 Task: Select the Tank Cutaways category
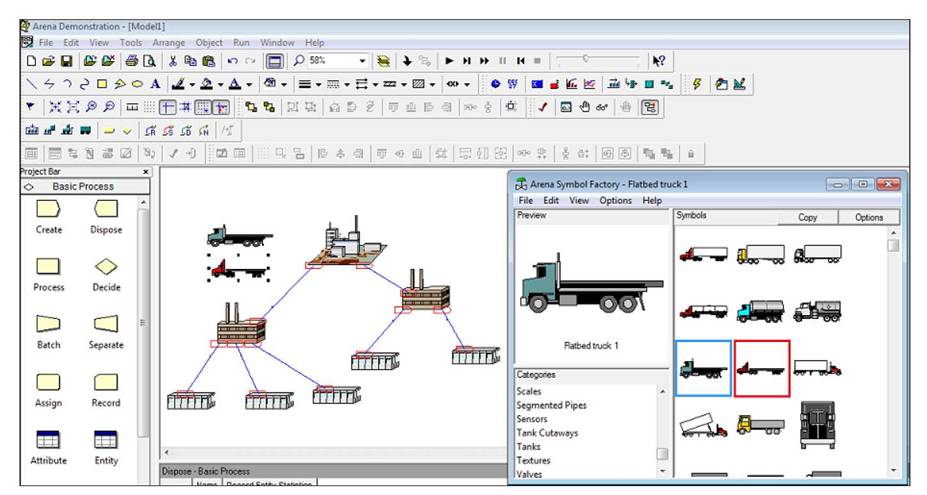click(x=547, y=433)
